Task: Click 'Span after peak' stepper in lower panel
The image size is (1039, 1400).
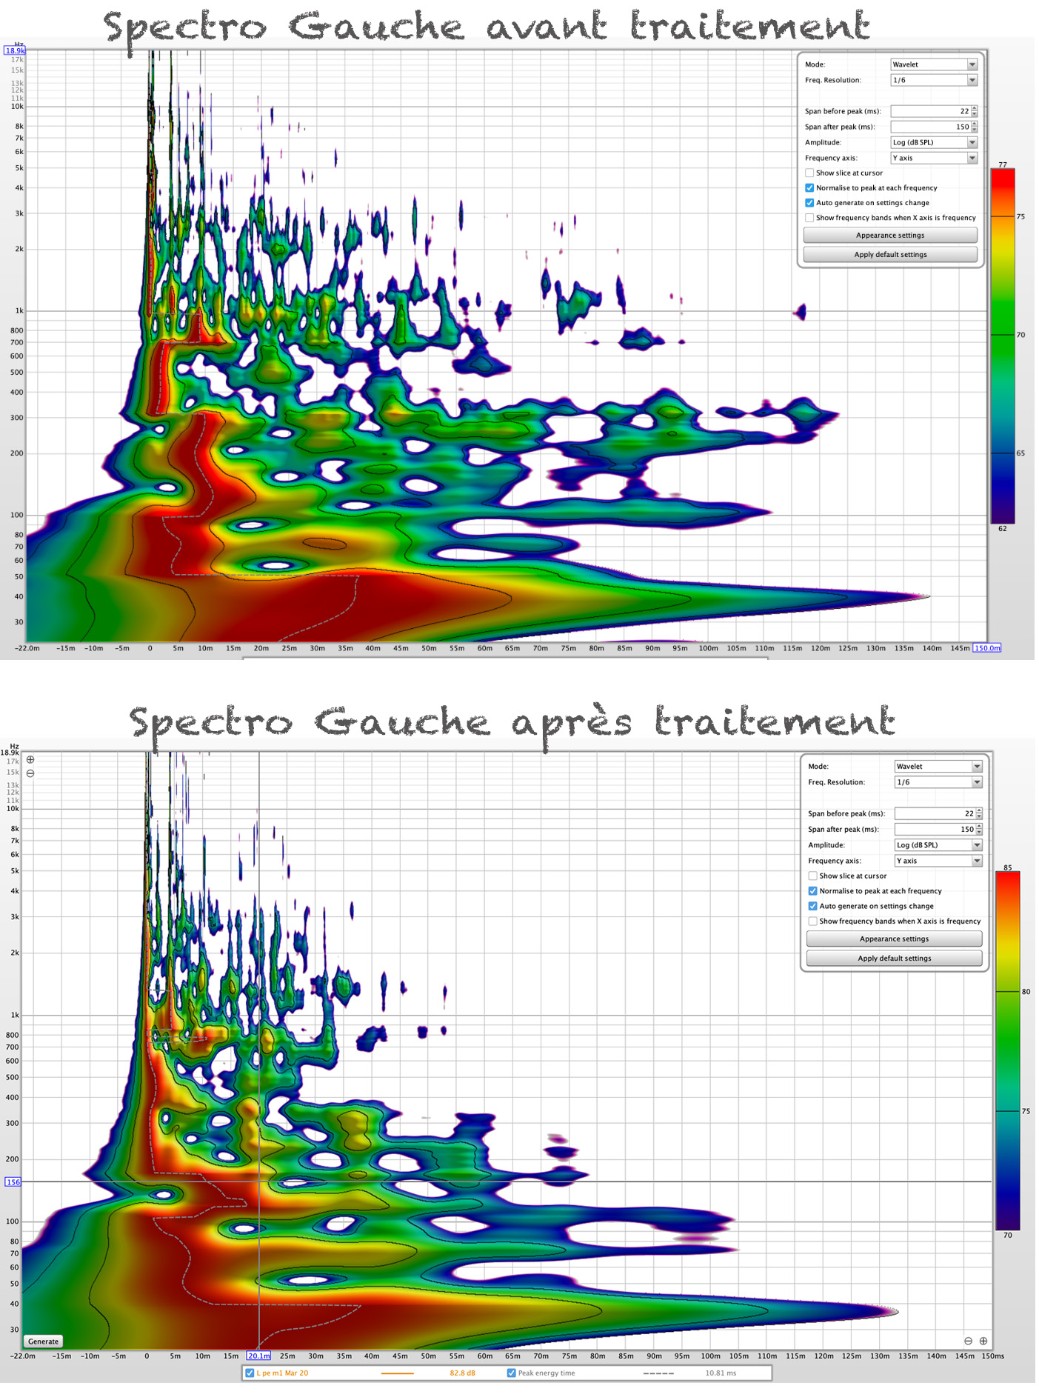Action: [979, 829]
